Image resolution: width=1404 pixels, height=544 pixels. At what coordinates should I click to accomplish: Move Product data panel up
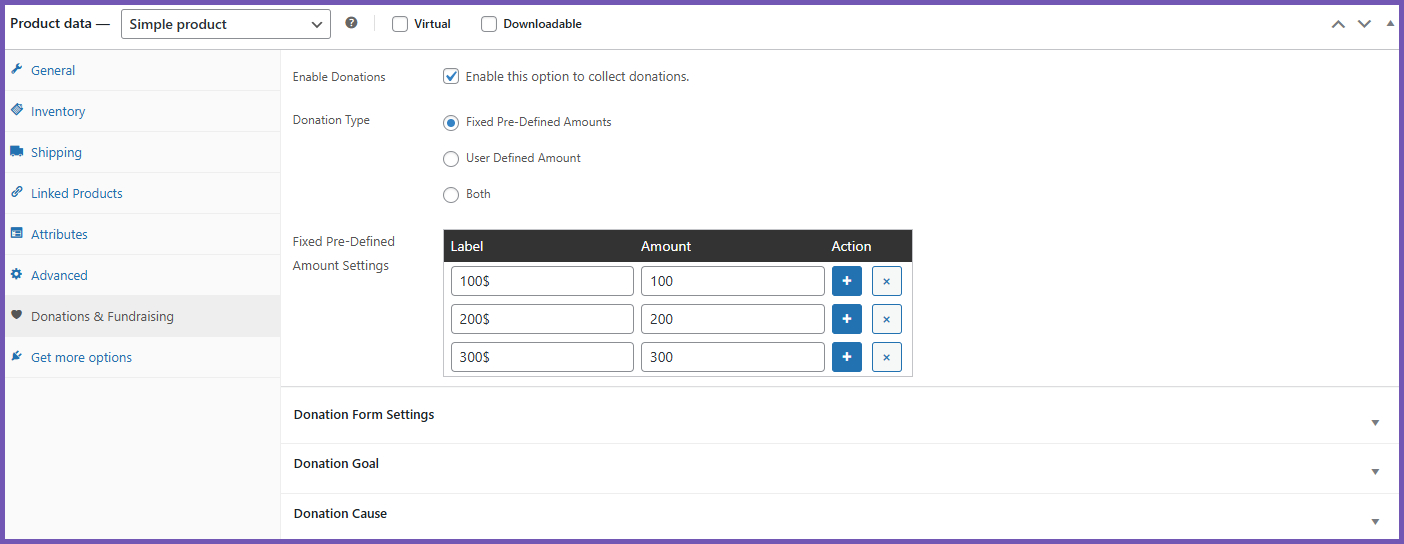1338,24
